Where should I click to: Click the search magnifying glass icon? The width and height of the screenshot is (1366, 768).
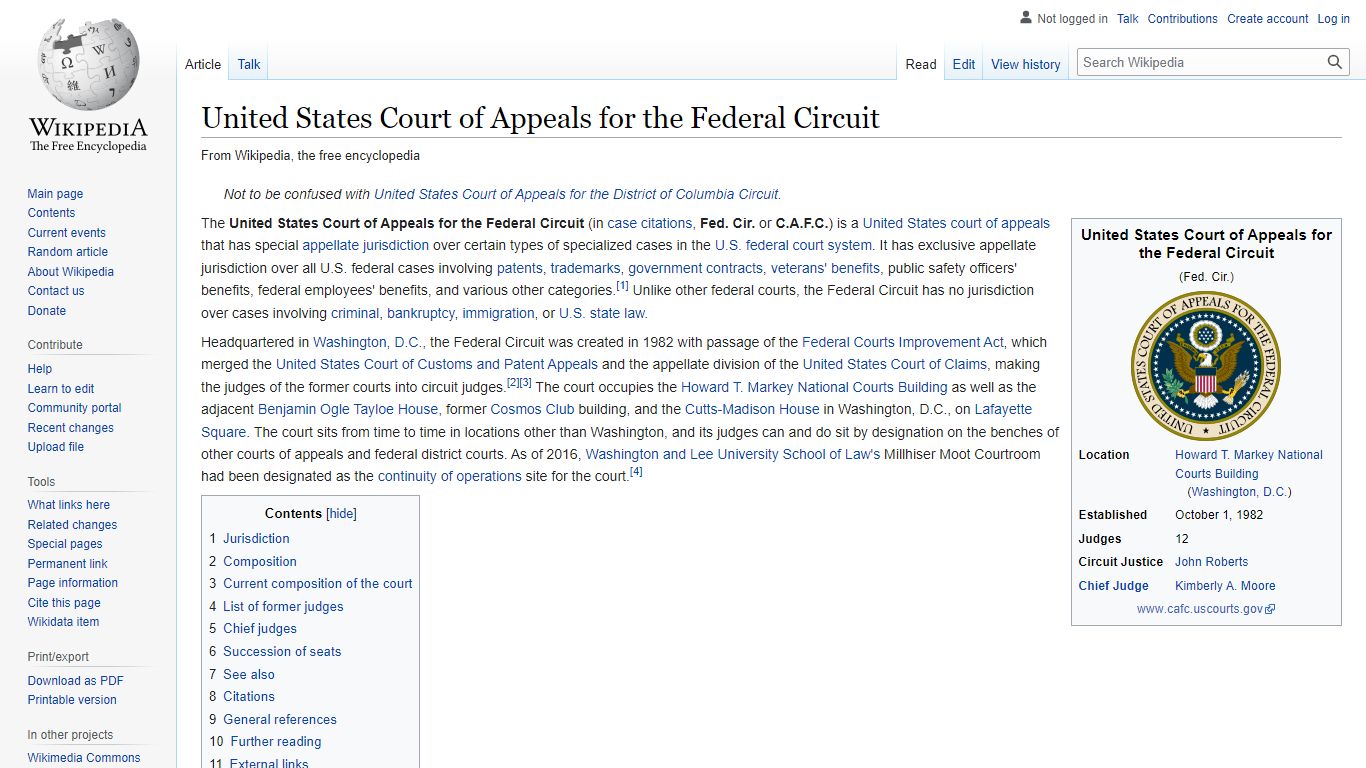coord(1335,62)
